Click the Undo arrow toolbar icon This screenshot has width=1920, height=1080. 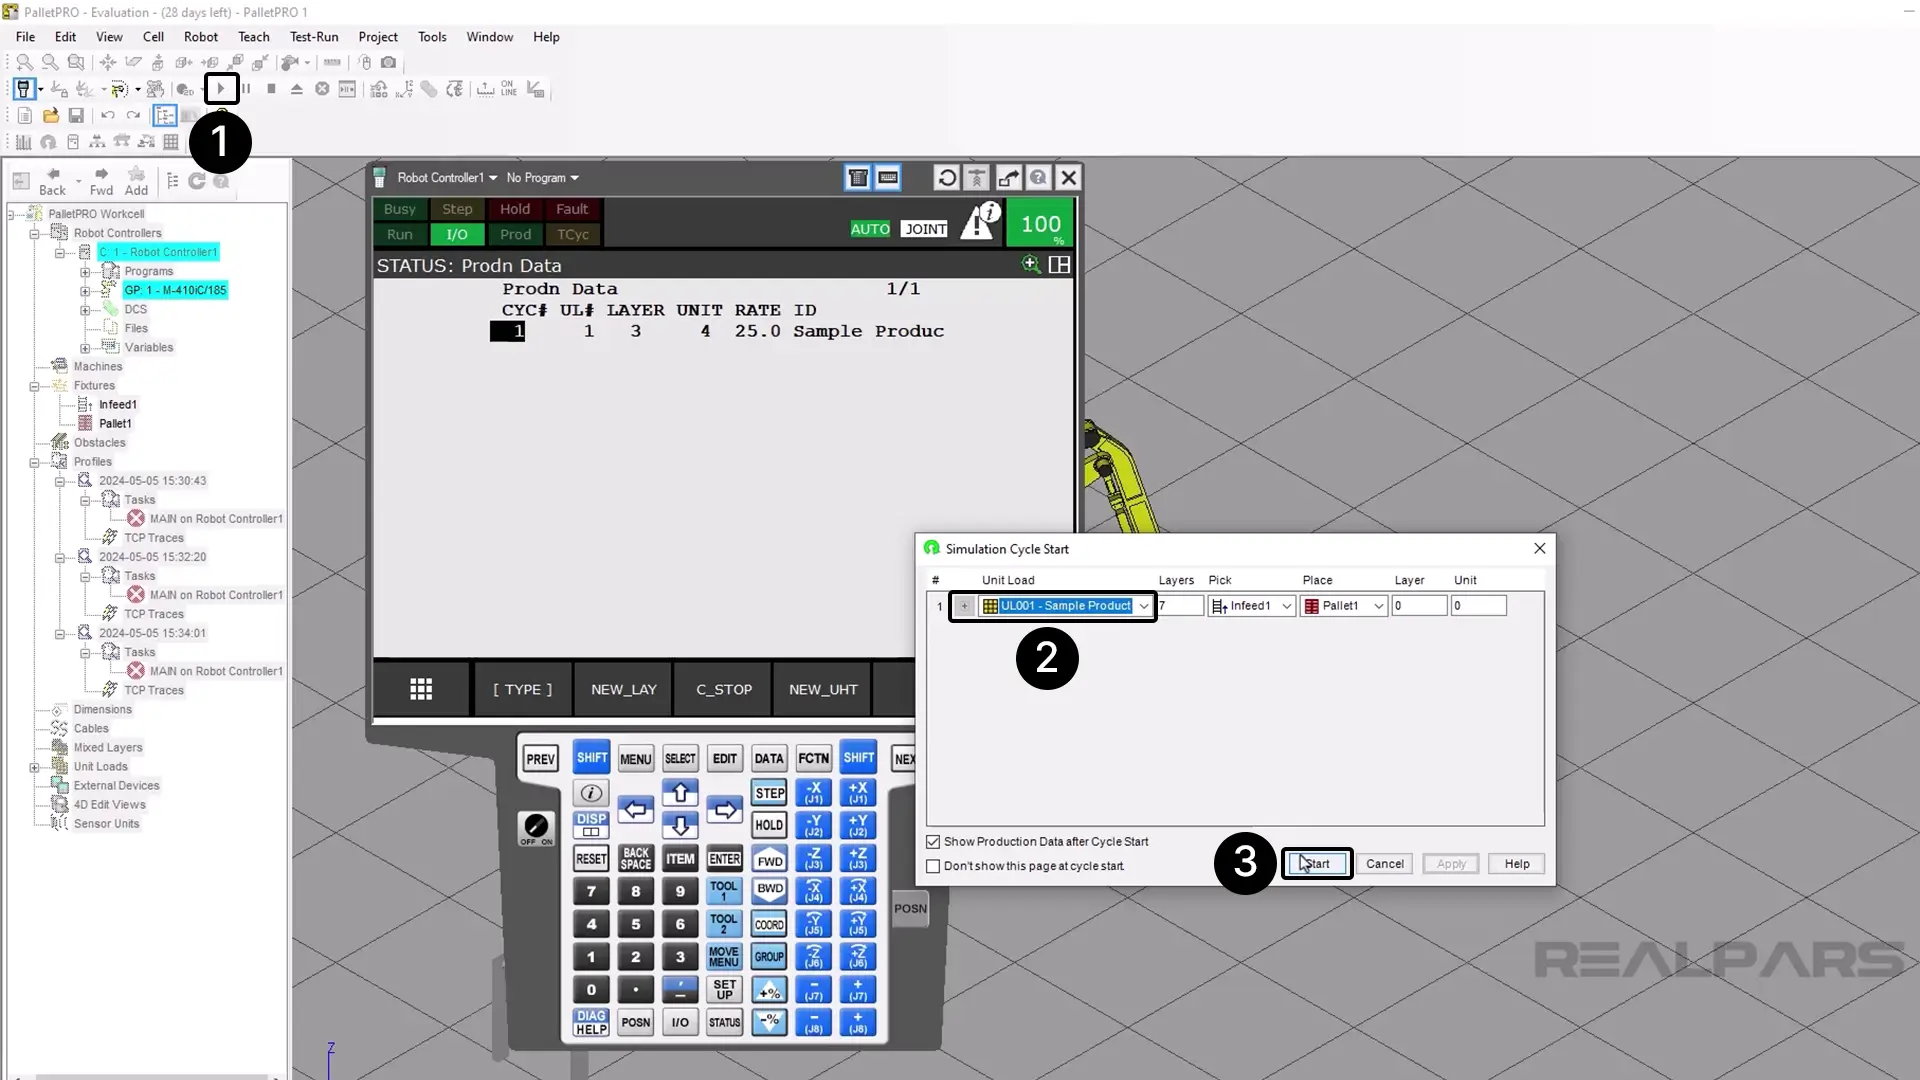[108, 116]
